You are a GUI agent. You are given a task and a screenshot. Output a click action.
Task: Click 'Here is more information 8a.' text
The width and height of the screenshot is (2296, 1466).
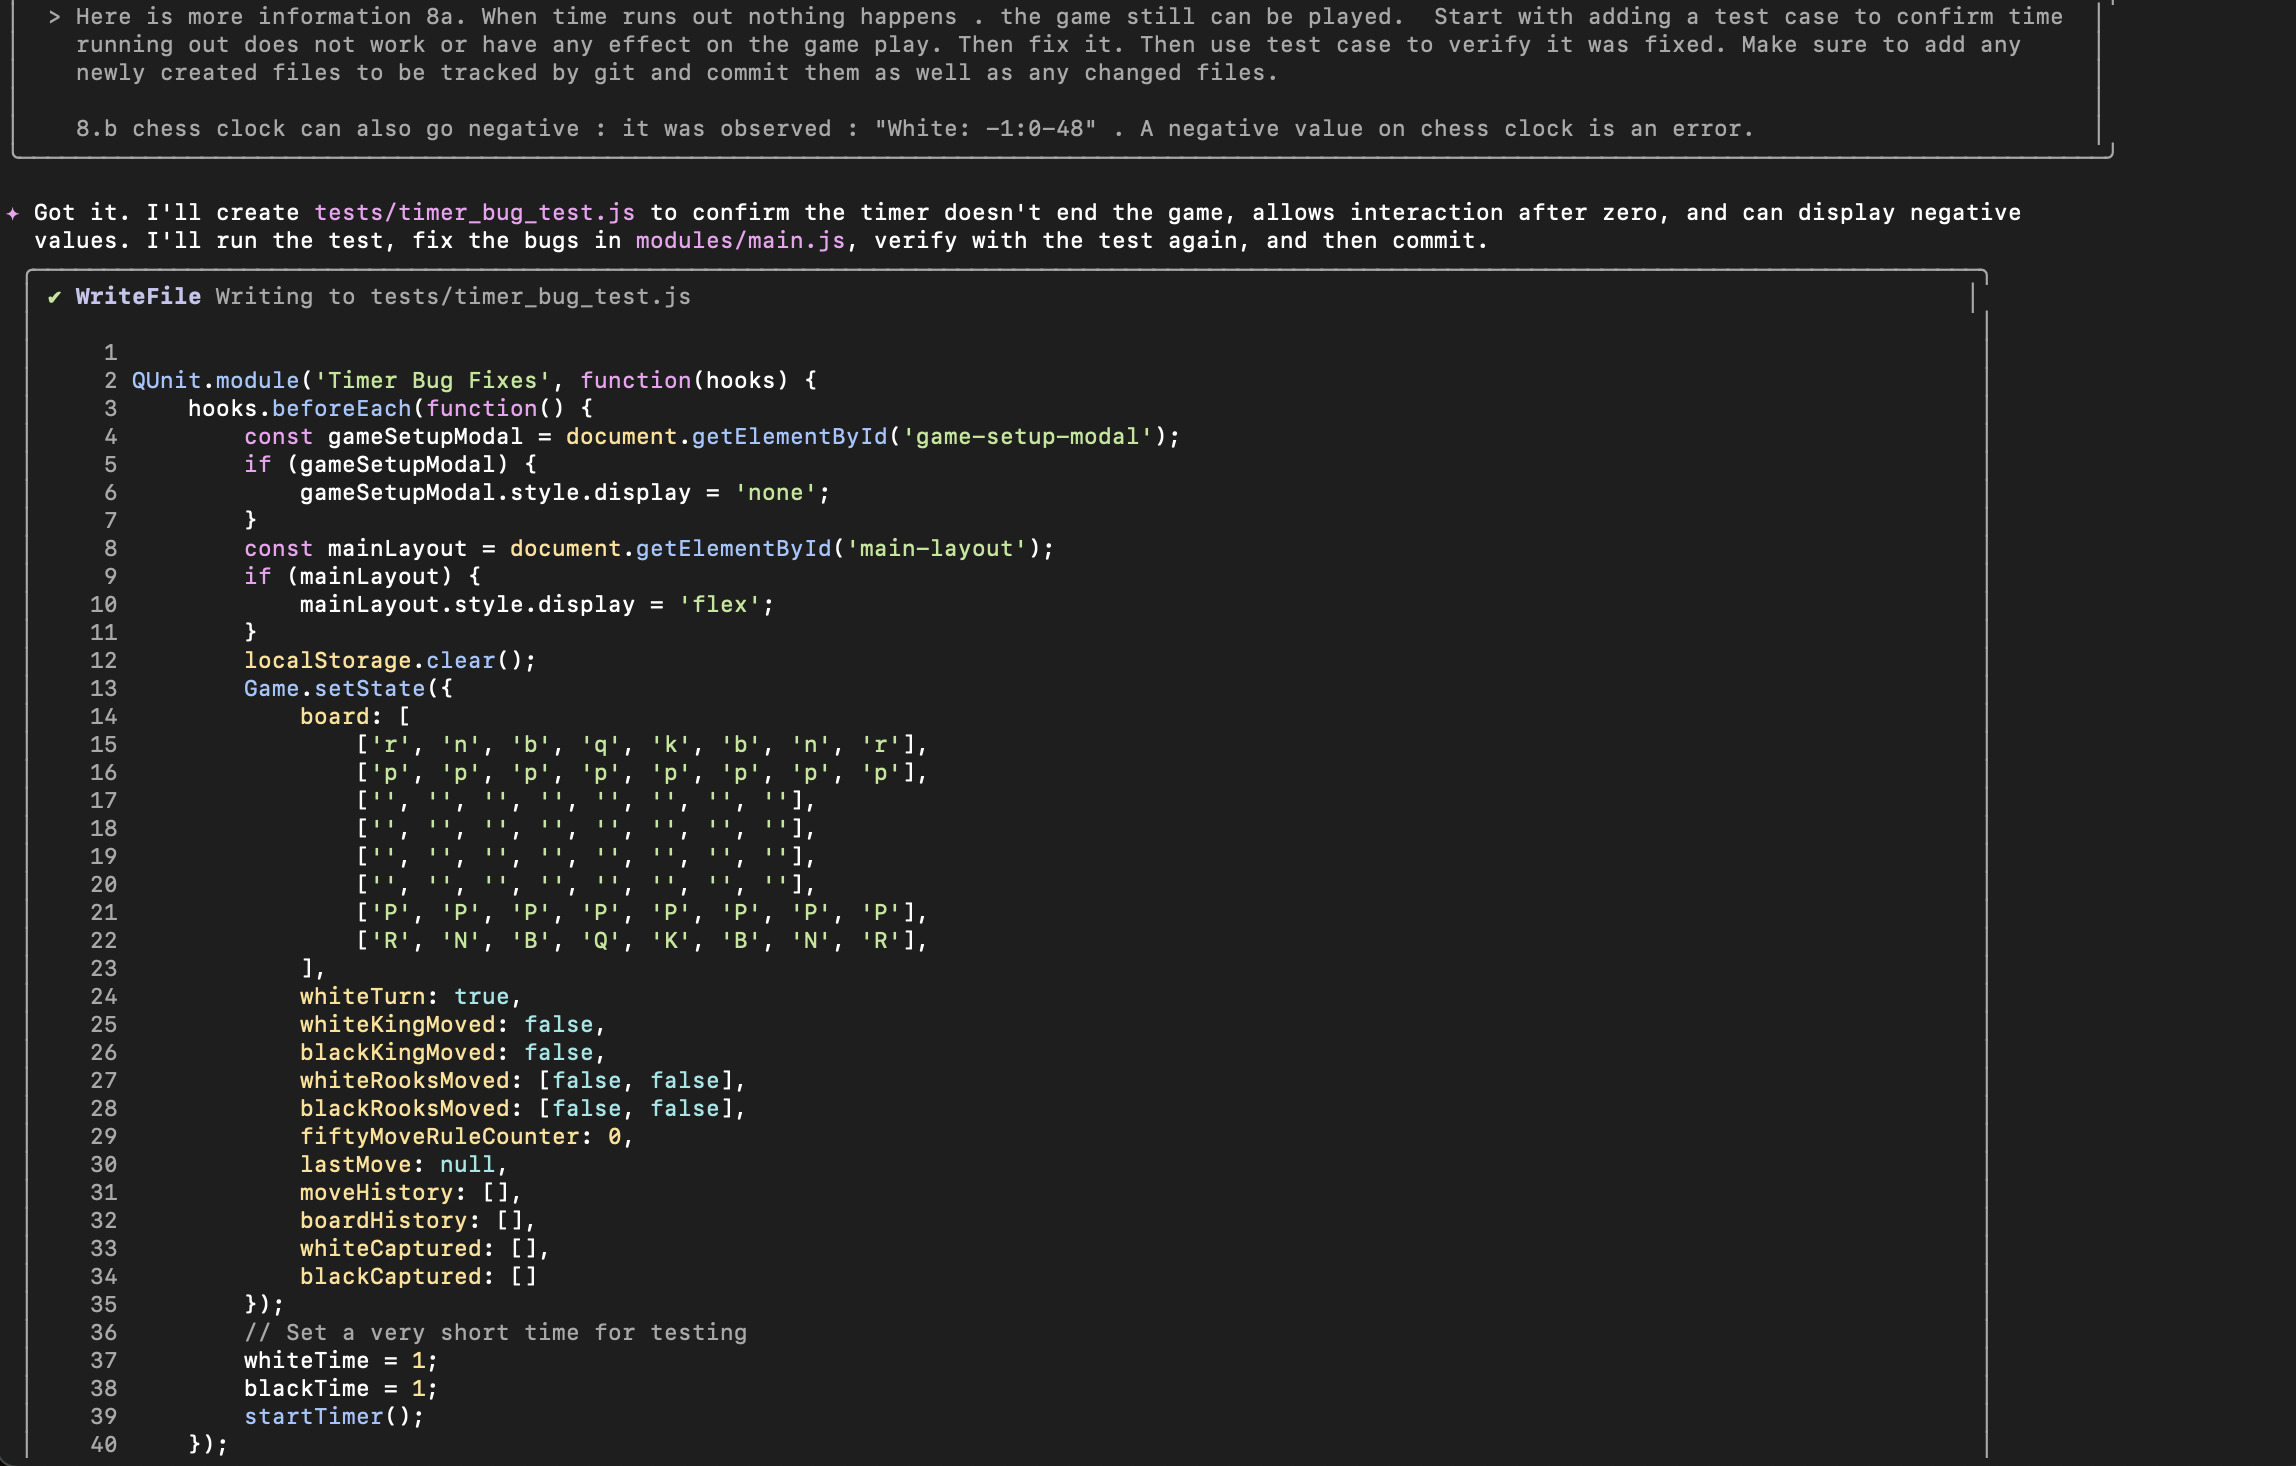click(278, 17)
